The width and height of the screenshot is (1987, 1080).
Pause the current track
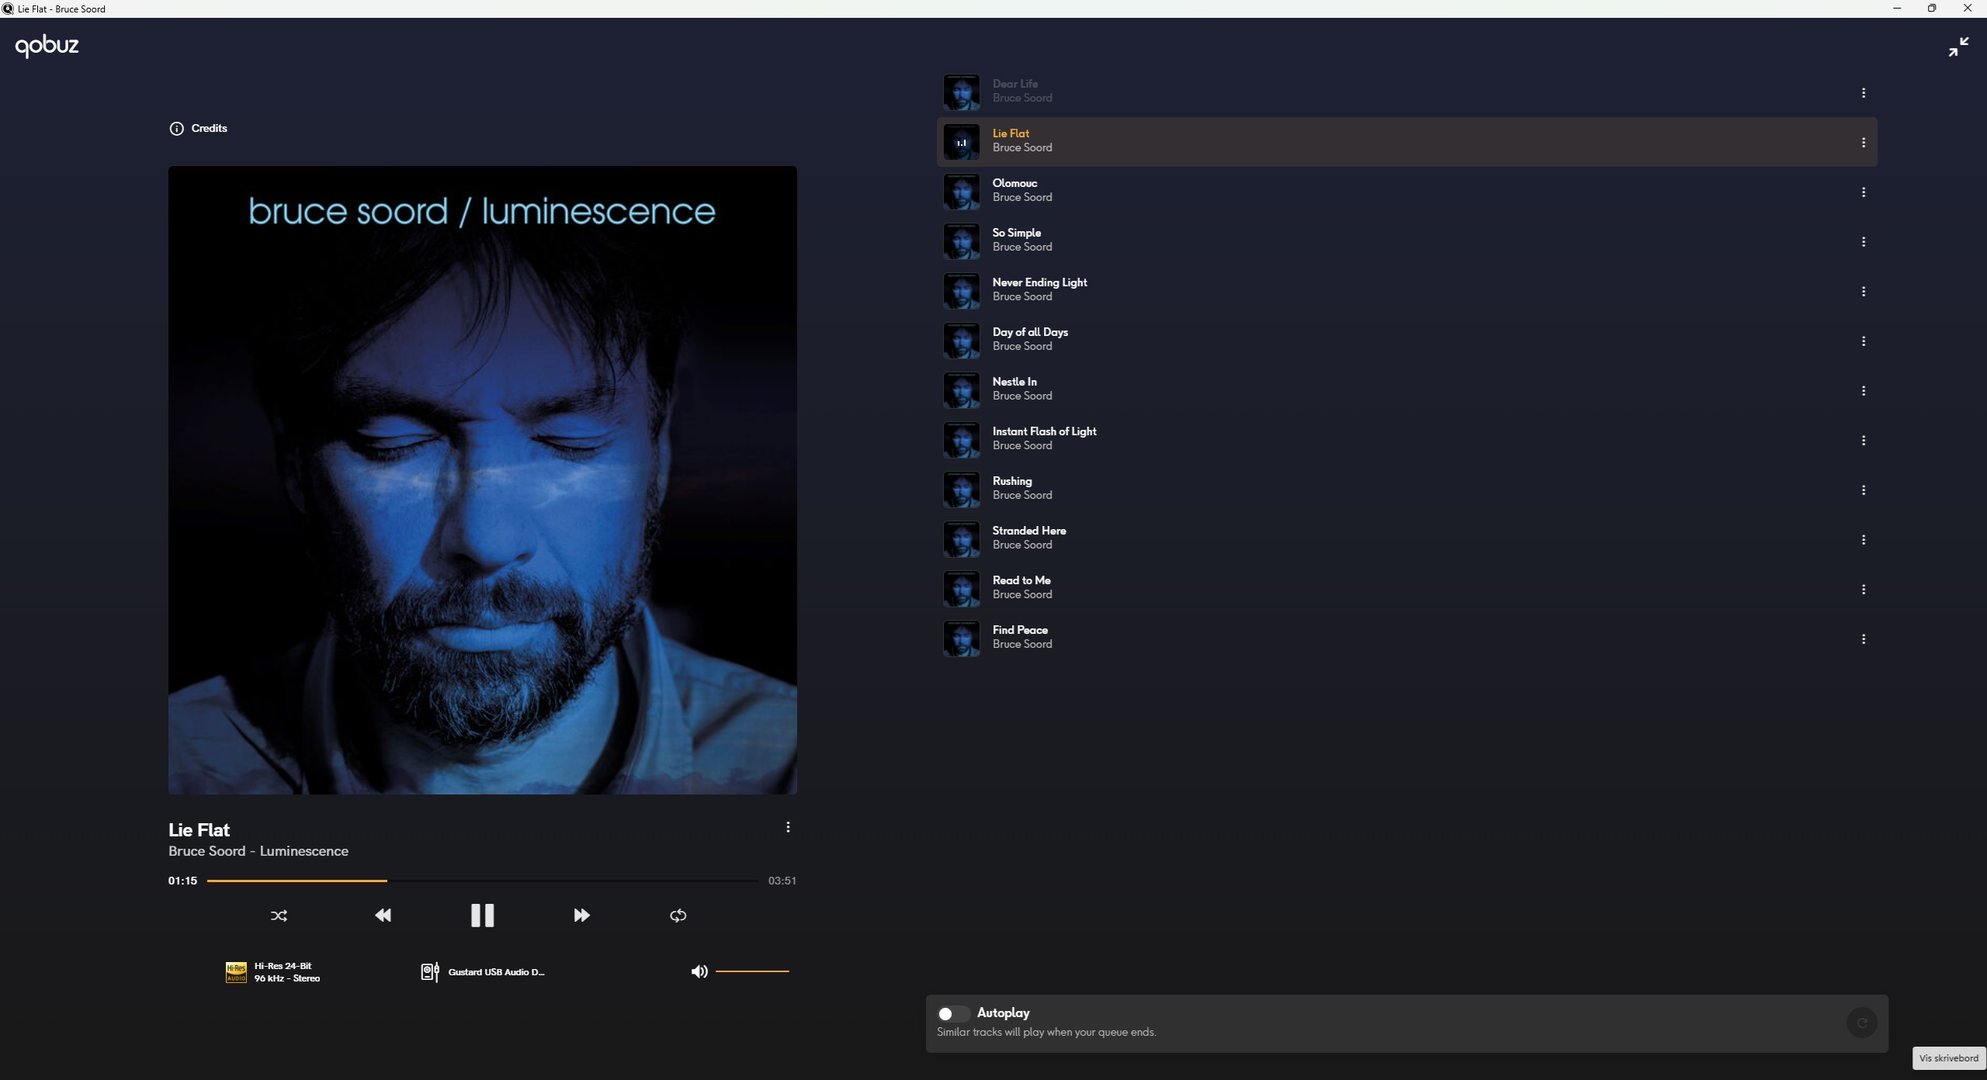482,915
